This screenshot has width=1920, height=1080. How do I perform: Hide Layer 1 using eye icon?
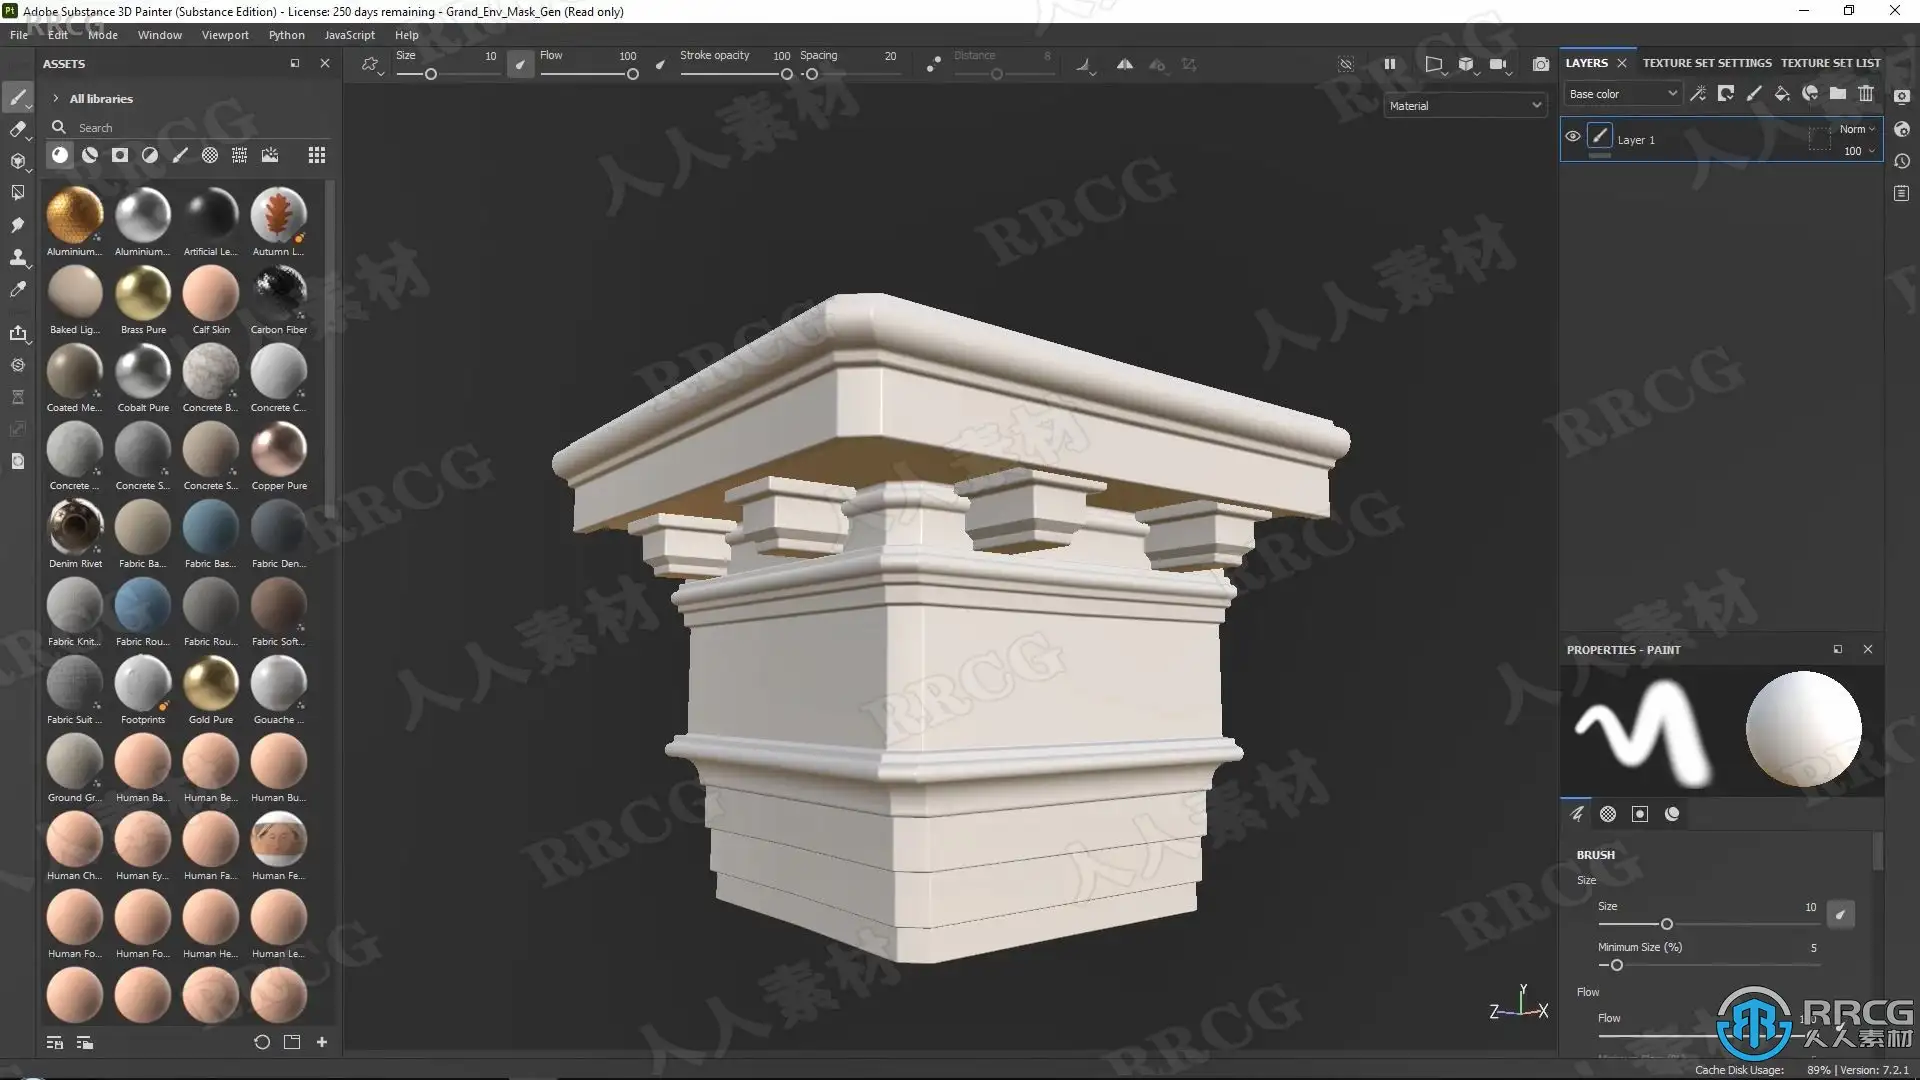click(1573, 137)
